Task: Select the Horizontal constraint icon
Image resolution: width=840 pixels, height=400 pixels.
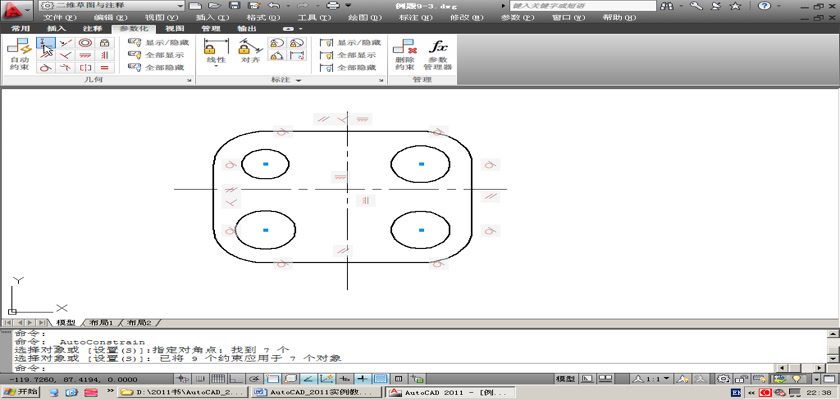Action: click(85, 55)
